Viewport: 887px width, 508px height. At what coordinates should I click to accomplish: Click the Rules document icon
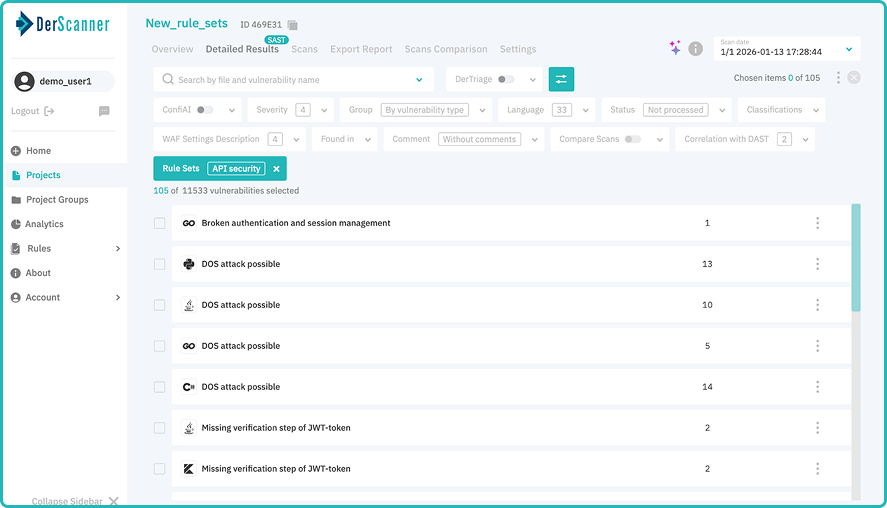pos(16,248)
